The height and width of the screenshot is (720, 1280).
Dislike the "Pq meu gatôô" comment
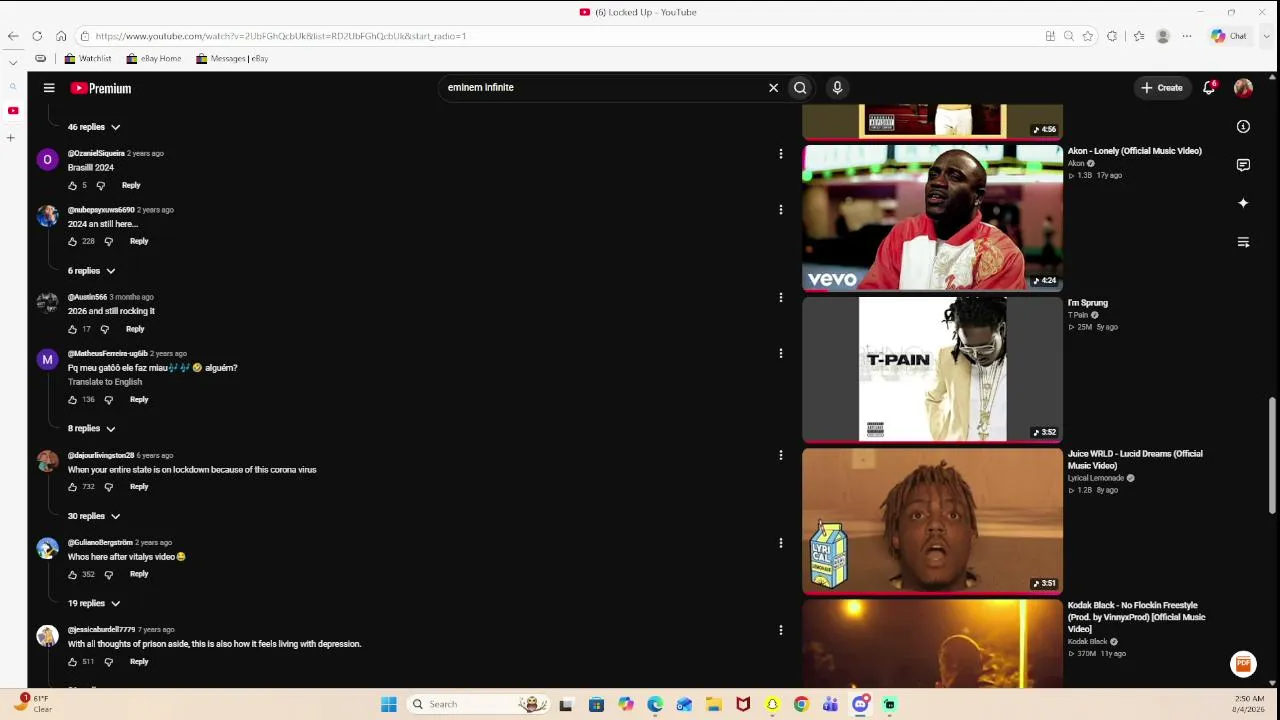[x=109, y=399]
